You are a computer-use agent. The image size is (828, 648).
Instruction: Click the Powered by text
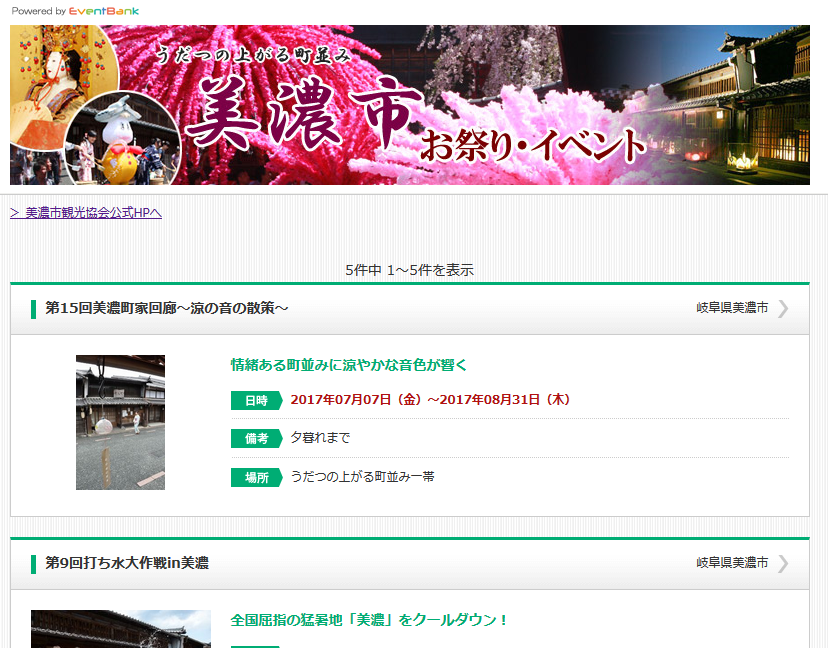point(39,11)
